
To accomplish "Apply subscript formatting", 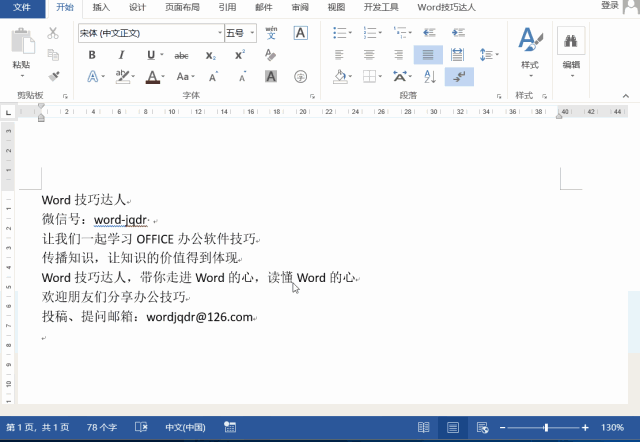I will 211,55.
